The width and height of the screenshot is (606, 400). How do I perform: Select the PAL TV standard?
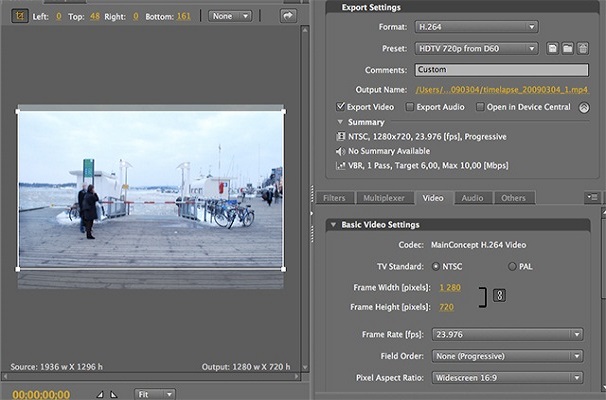coord(513,266)
